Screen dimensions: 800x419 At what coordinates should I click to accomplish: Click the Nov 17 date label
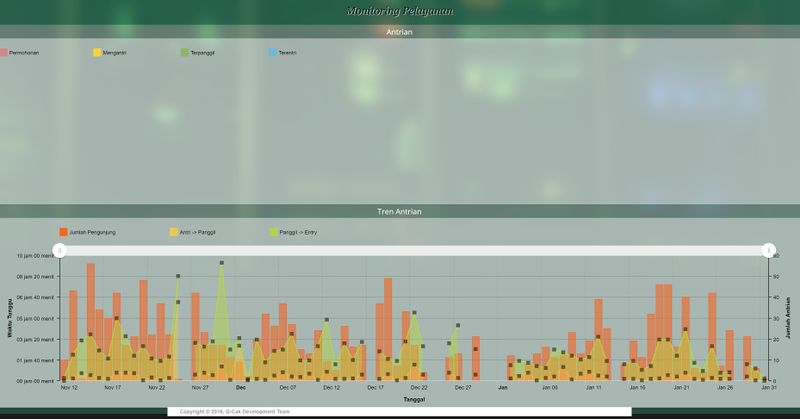tap(113, 388)
